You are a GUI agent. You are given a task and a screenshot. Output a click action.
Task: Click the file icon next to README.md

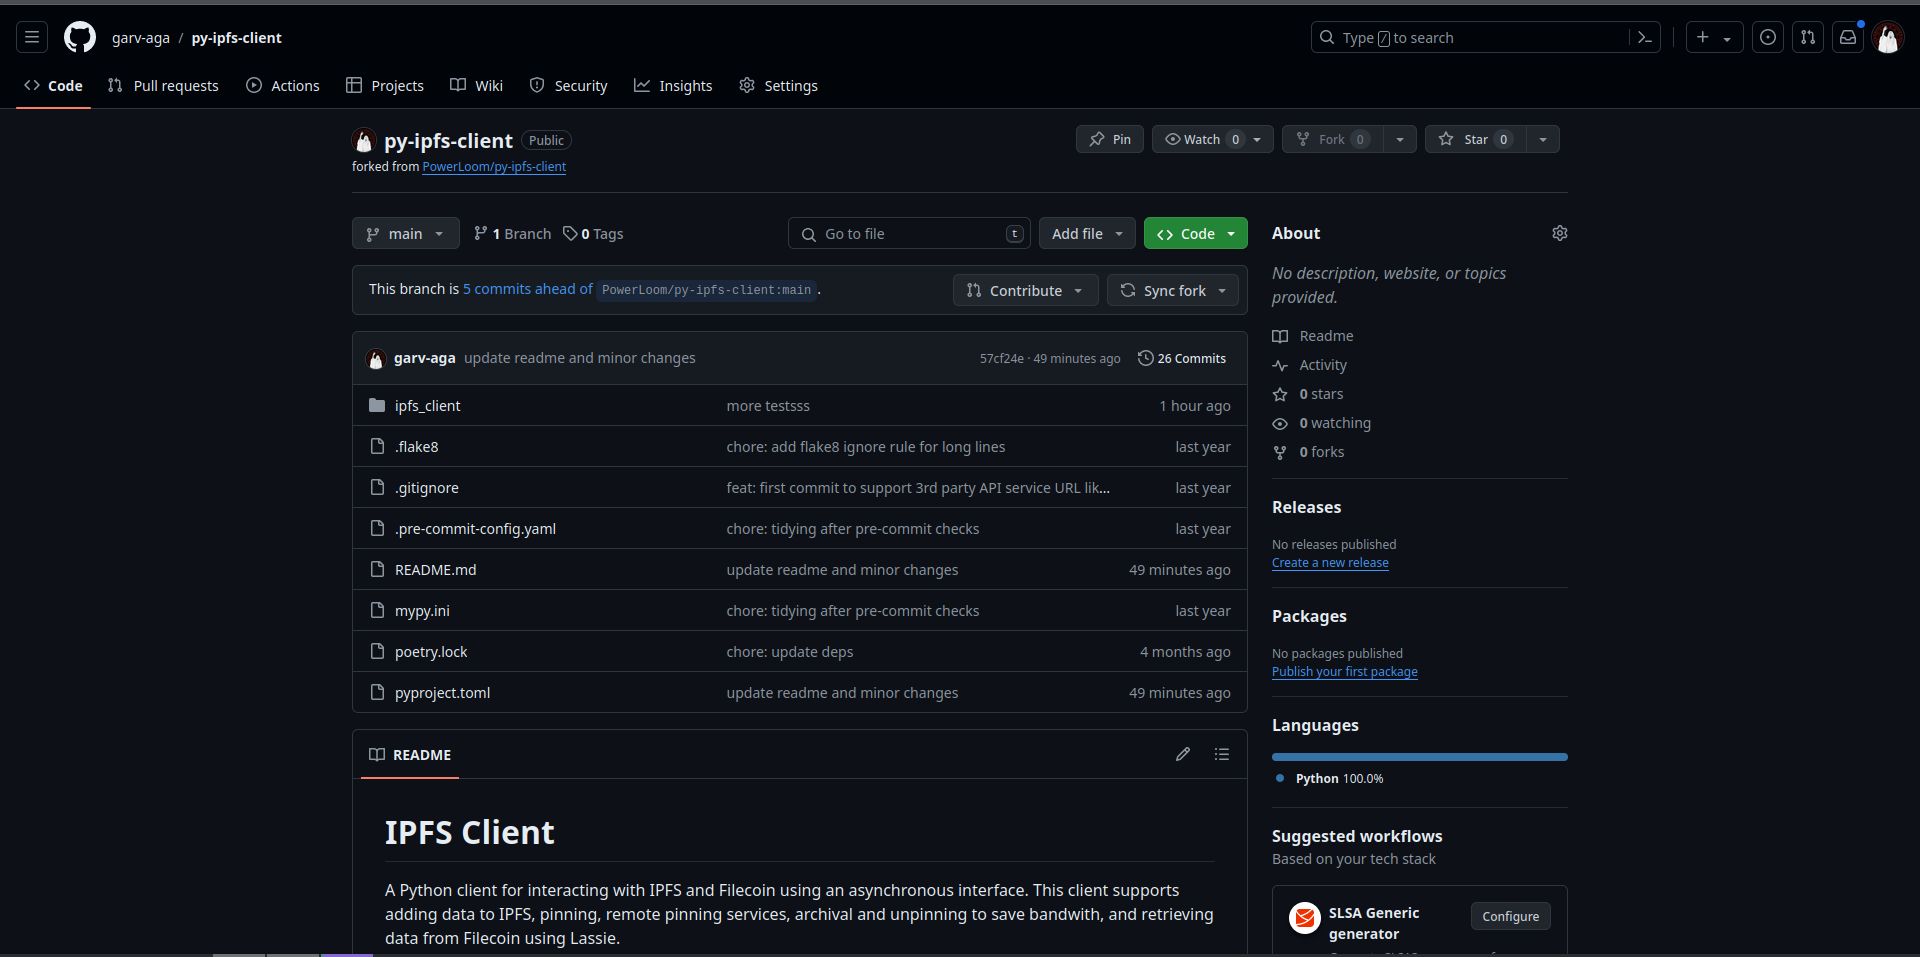click(377, 569)
